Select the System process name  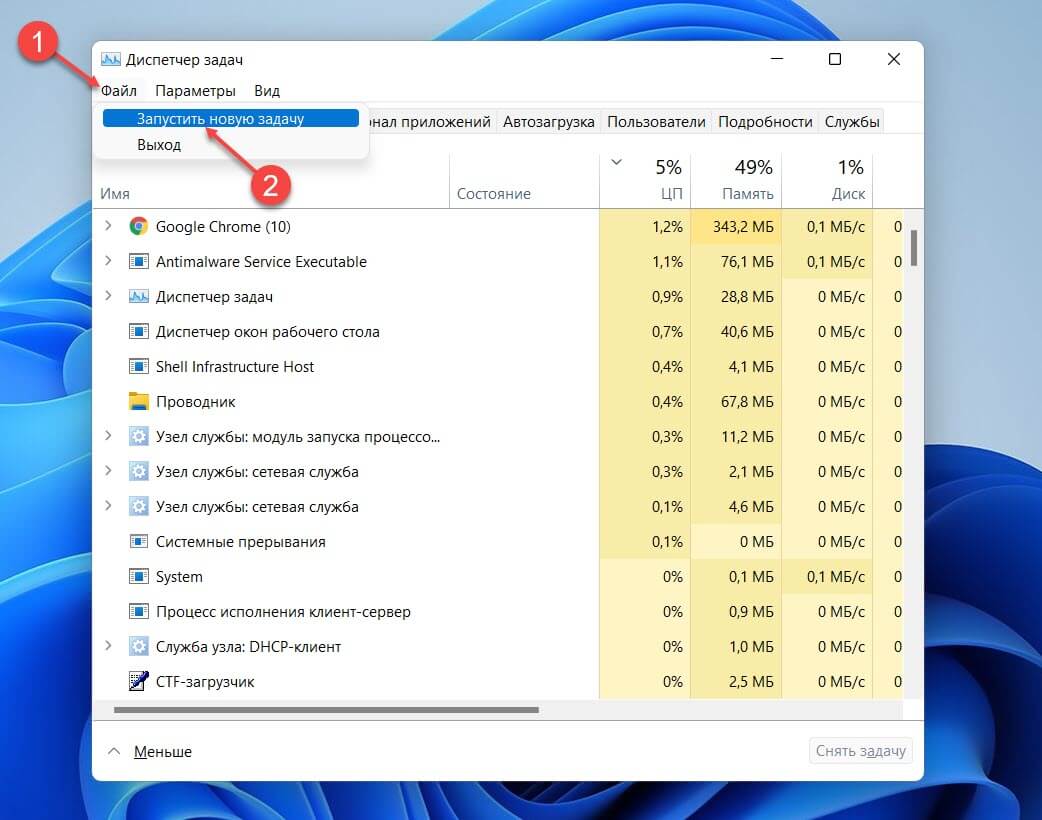click(179, 577)
